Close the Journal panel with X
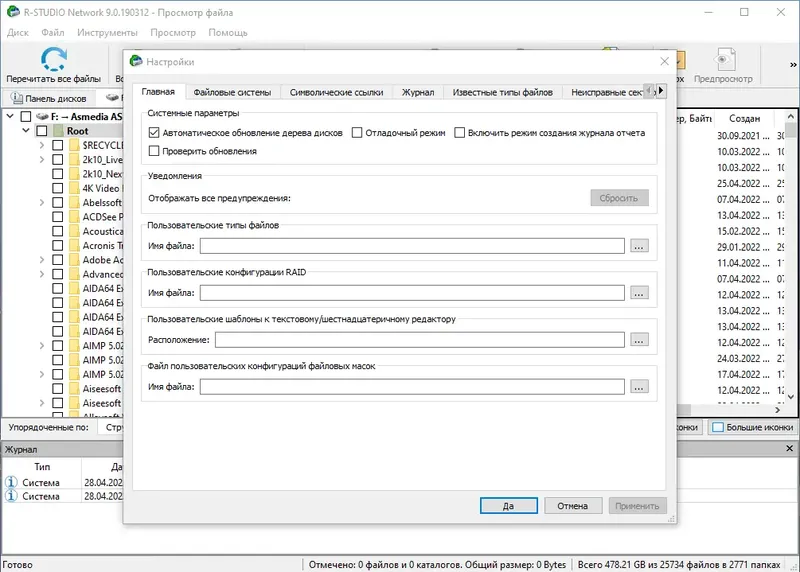The width and height of the screenshot is (800, 572). 789,449
